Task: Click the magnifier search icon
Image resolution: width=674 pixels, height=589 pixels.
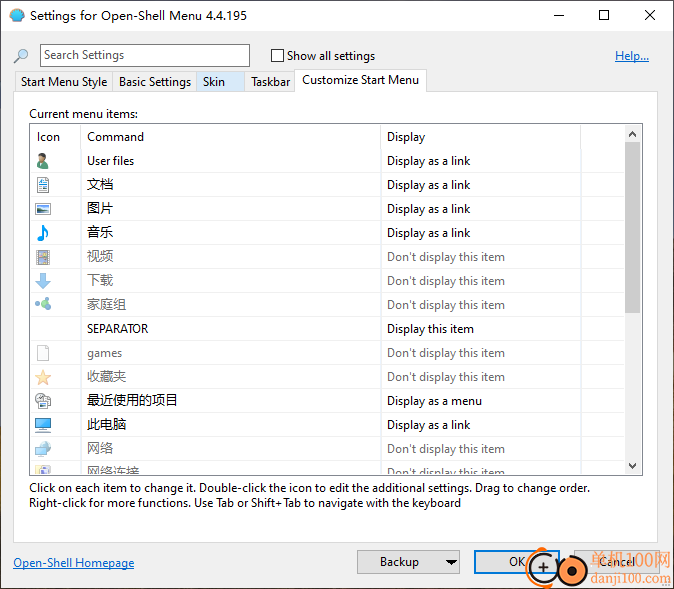Action: point(21,56)
